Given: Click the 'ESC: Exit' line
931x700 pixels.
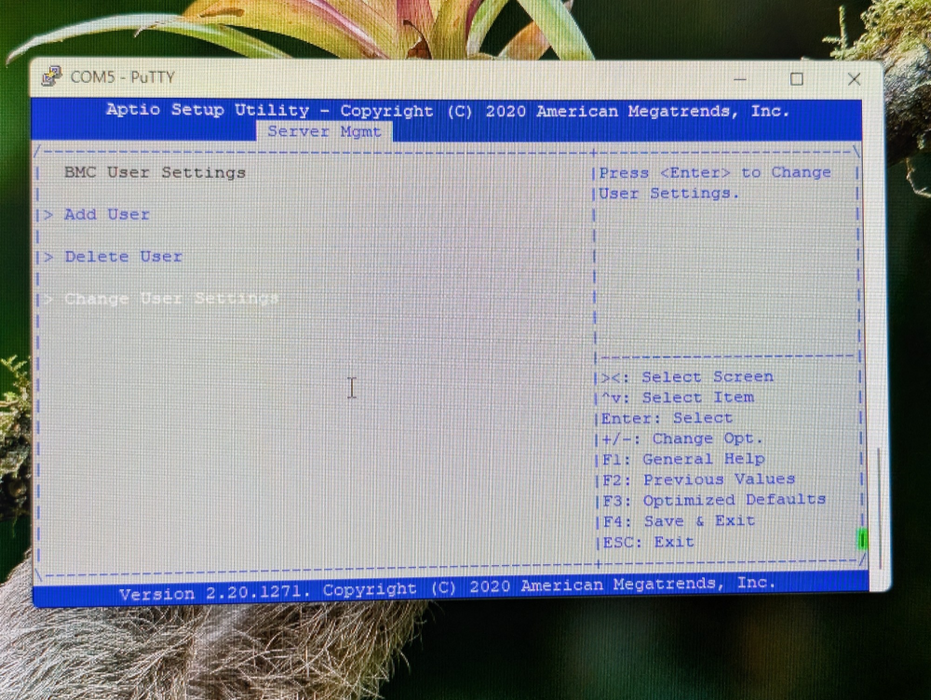Looking at the screenshot, I should (x=648, y=542).
